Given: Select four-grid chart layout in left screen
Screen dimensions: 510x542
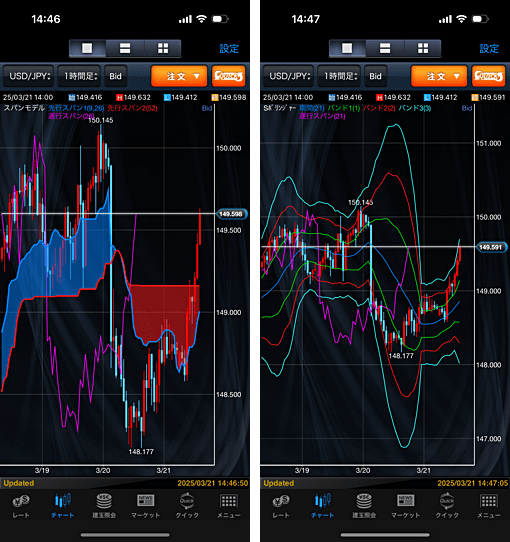Looking at the screenshot, I should pos(163,48).
